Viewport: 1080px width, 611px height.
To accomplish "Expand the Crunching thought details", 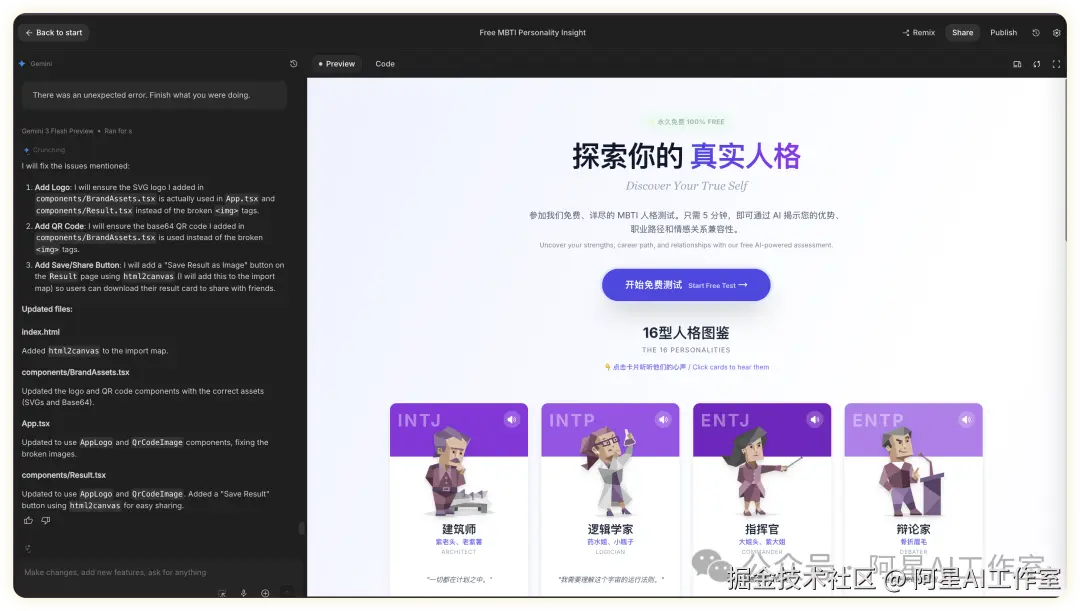I will pyautogui.click(x=50, y=150).
